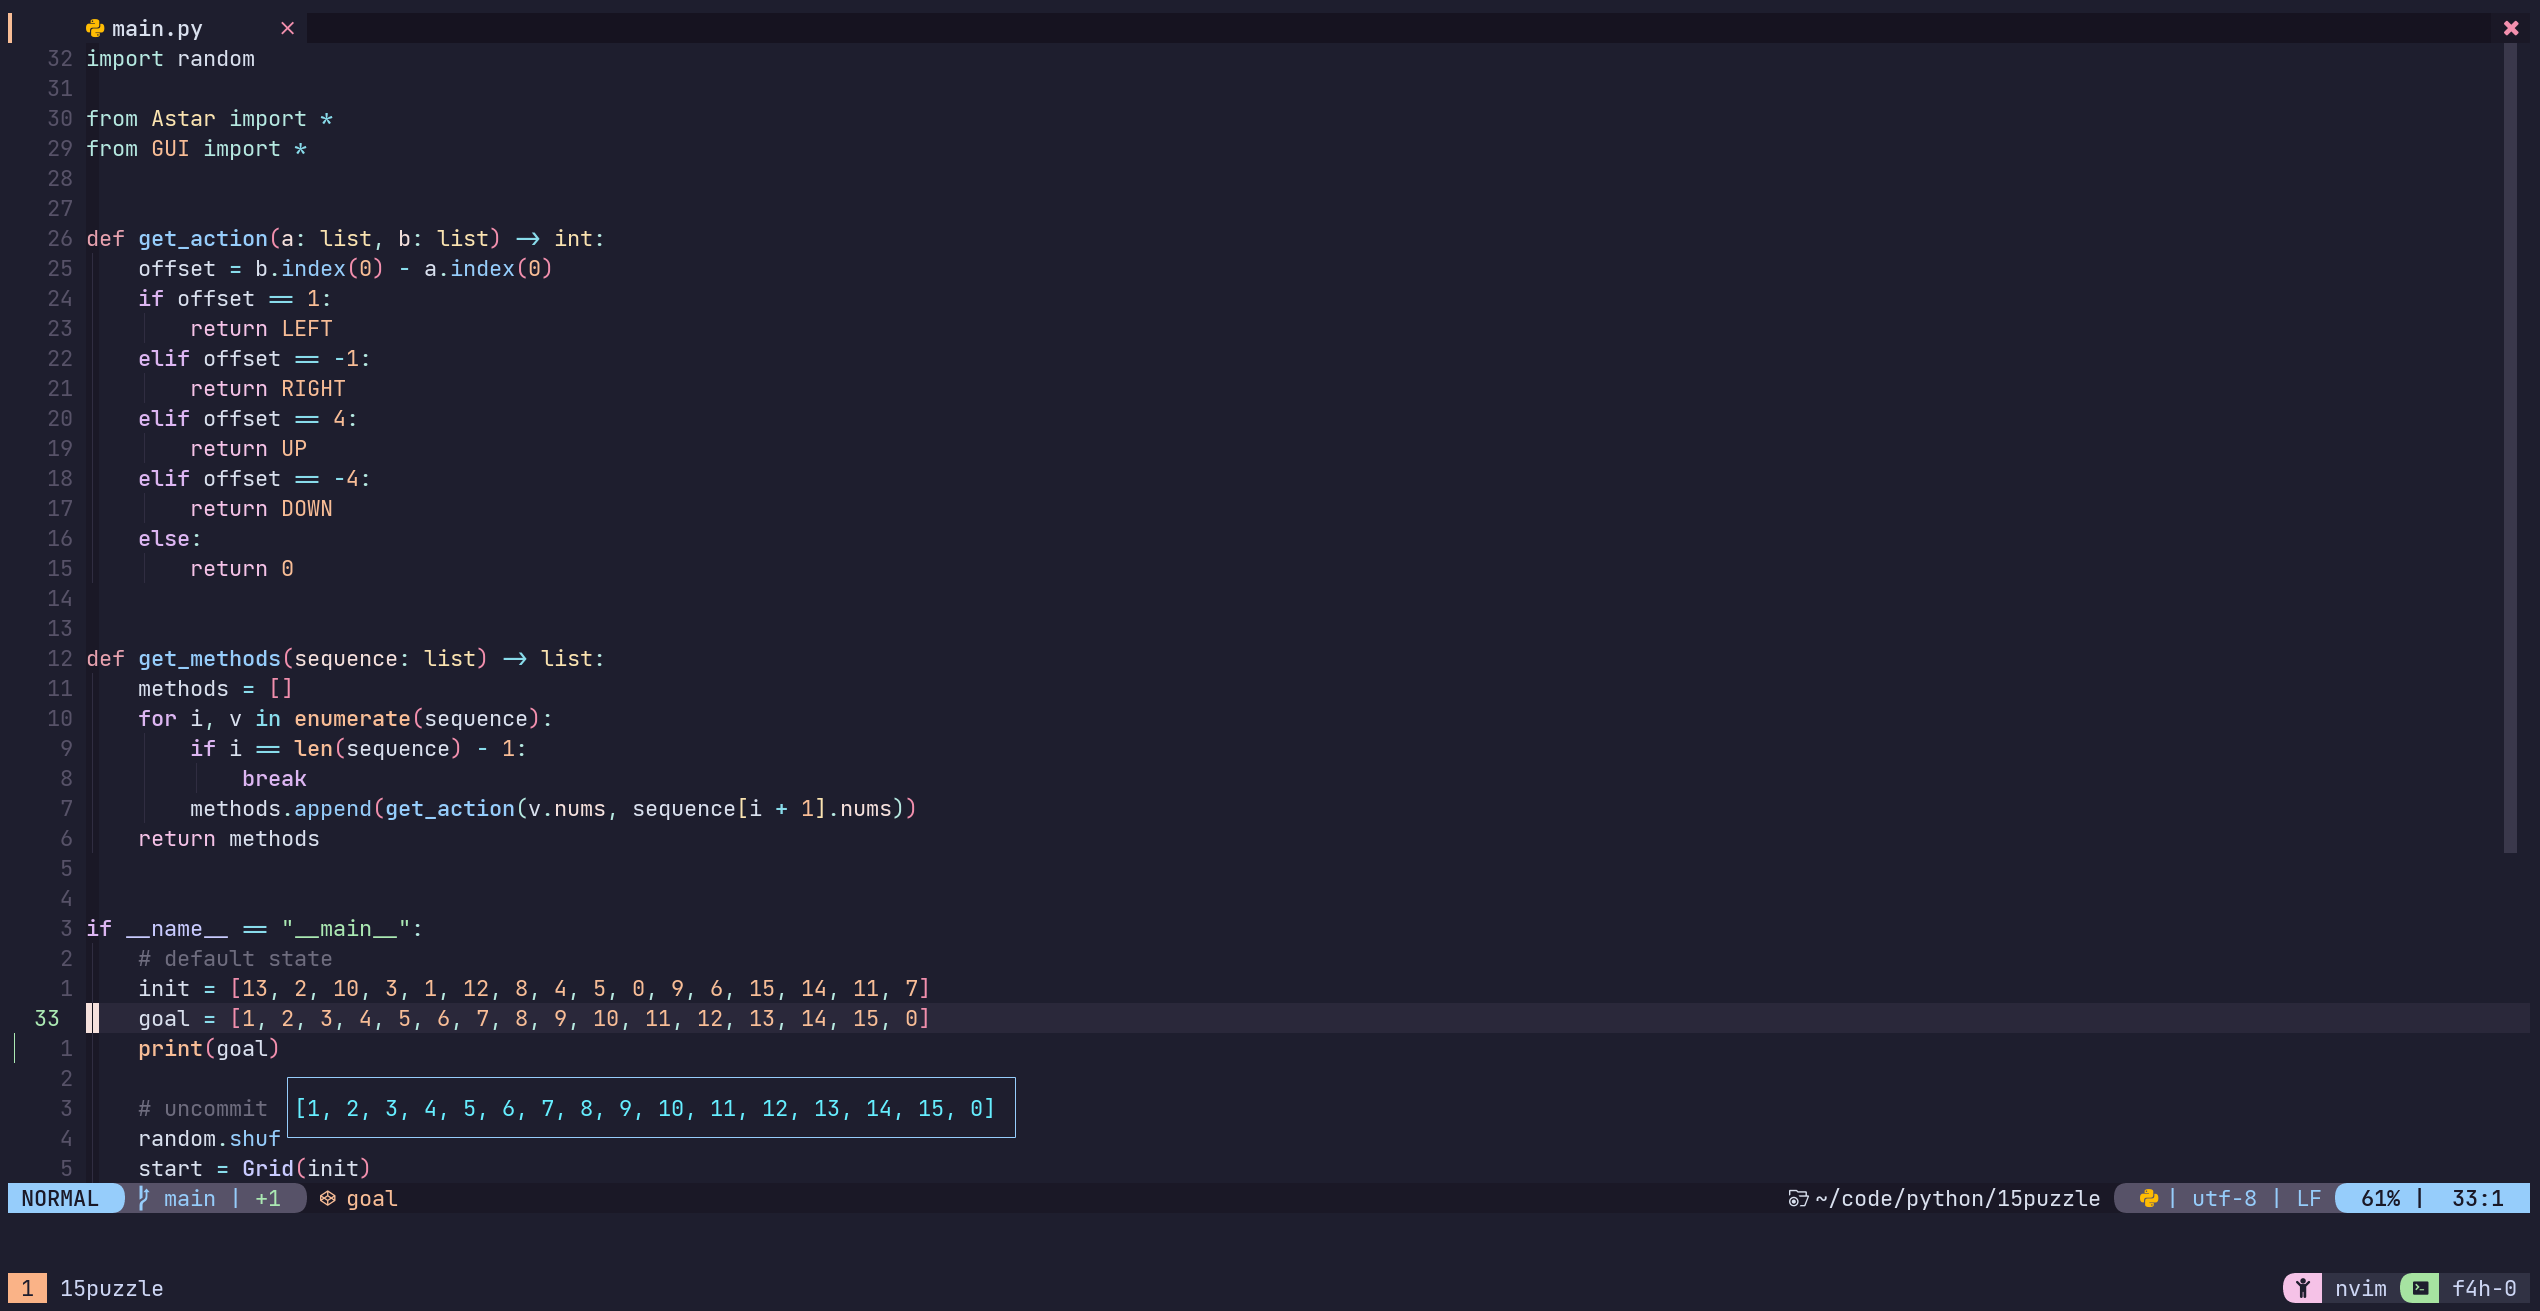
Task: Click the LF line ending indicator
Action: pyautogui.click(x=2308, y=1198)
